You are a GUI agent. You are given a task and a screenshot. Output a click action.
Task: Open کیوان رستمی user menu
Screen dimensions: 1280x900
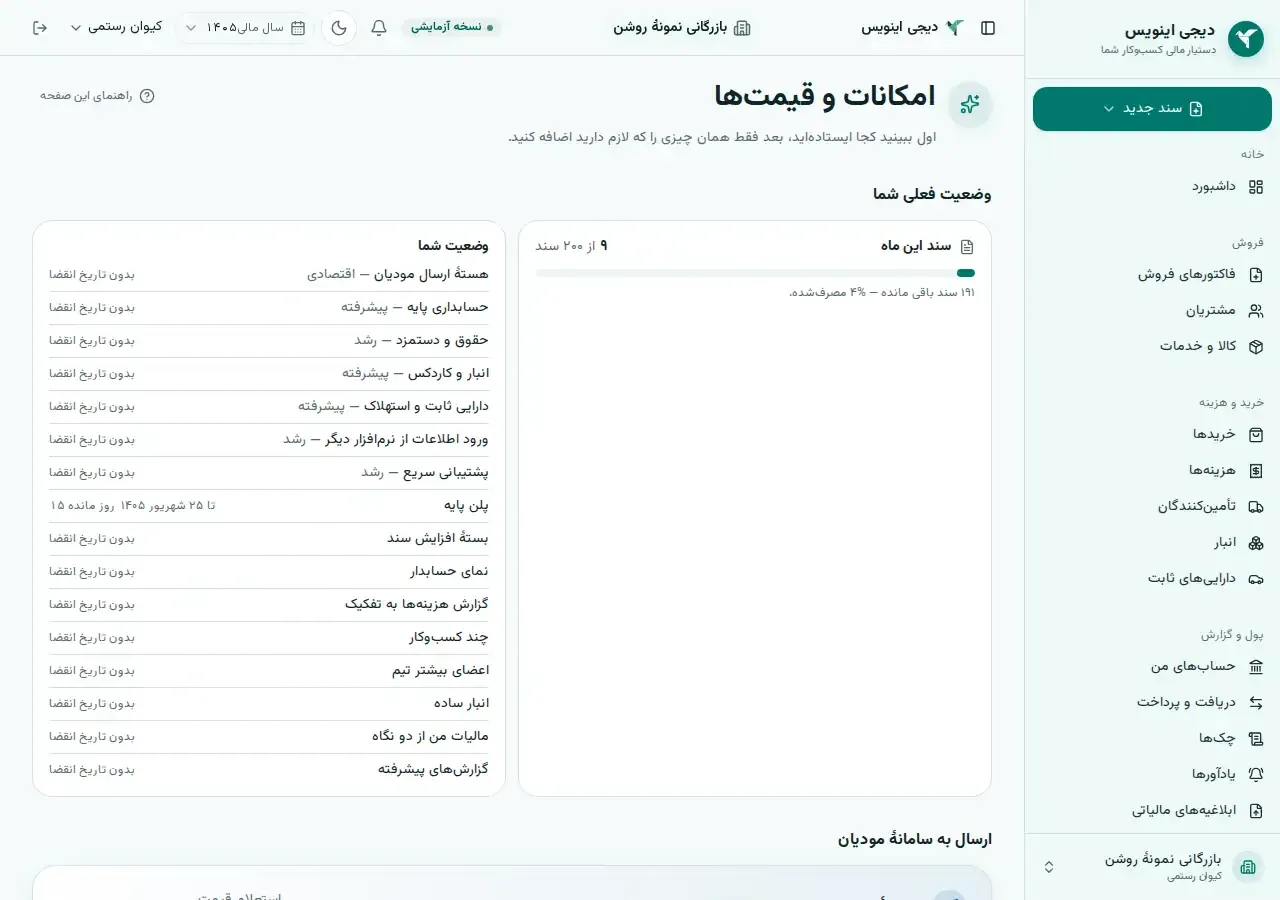(x=116, y=27)
